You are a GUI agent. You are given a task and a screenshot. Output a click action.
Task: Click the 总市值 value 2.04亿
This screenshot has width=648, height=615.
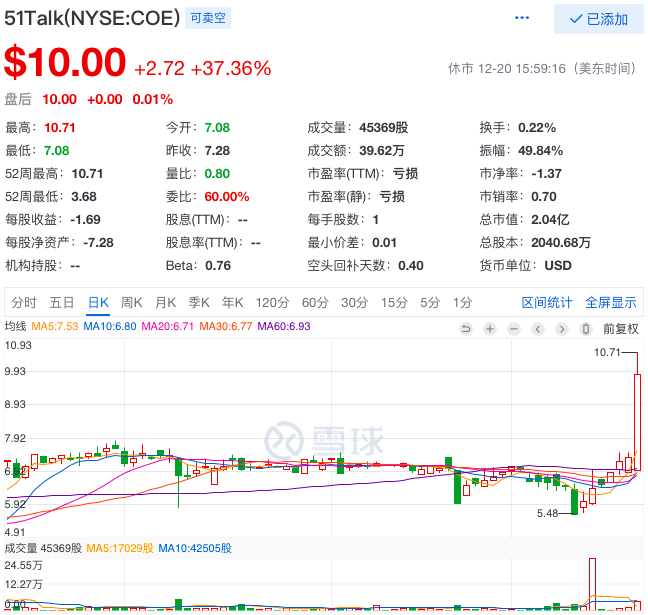(550, 219)
